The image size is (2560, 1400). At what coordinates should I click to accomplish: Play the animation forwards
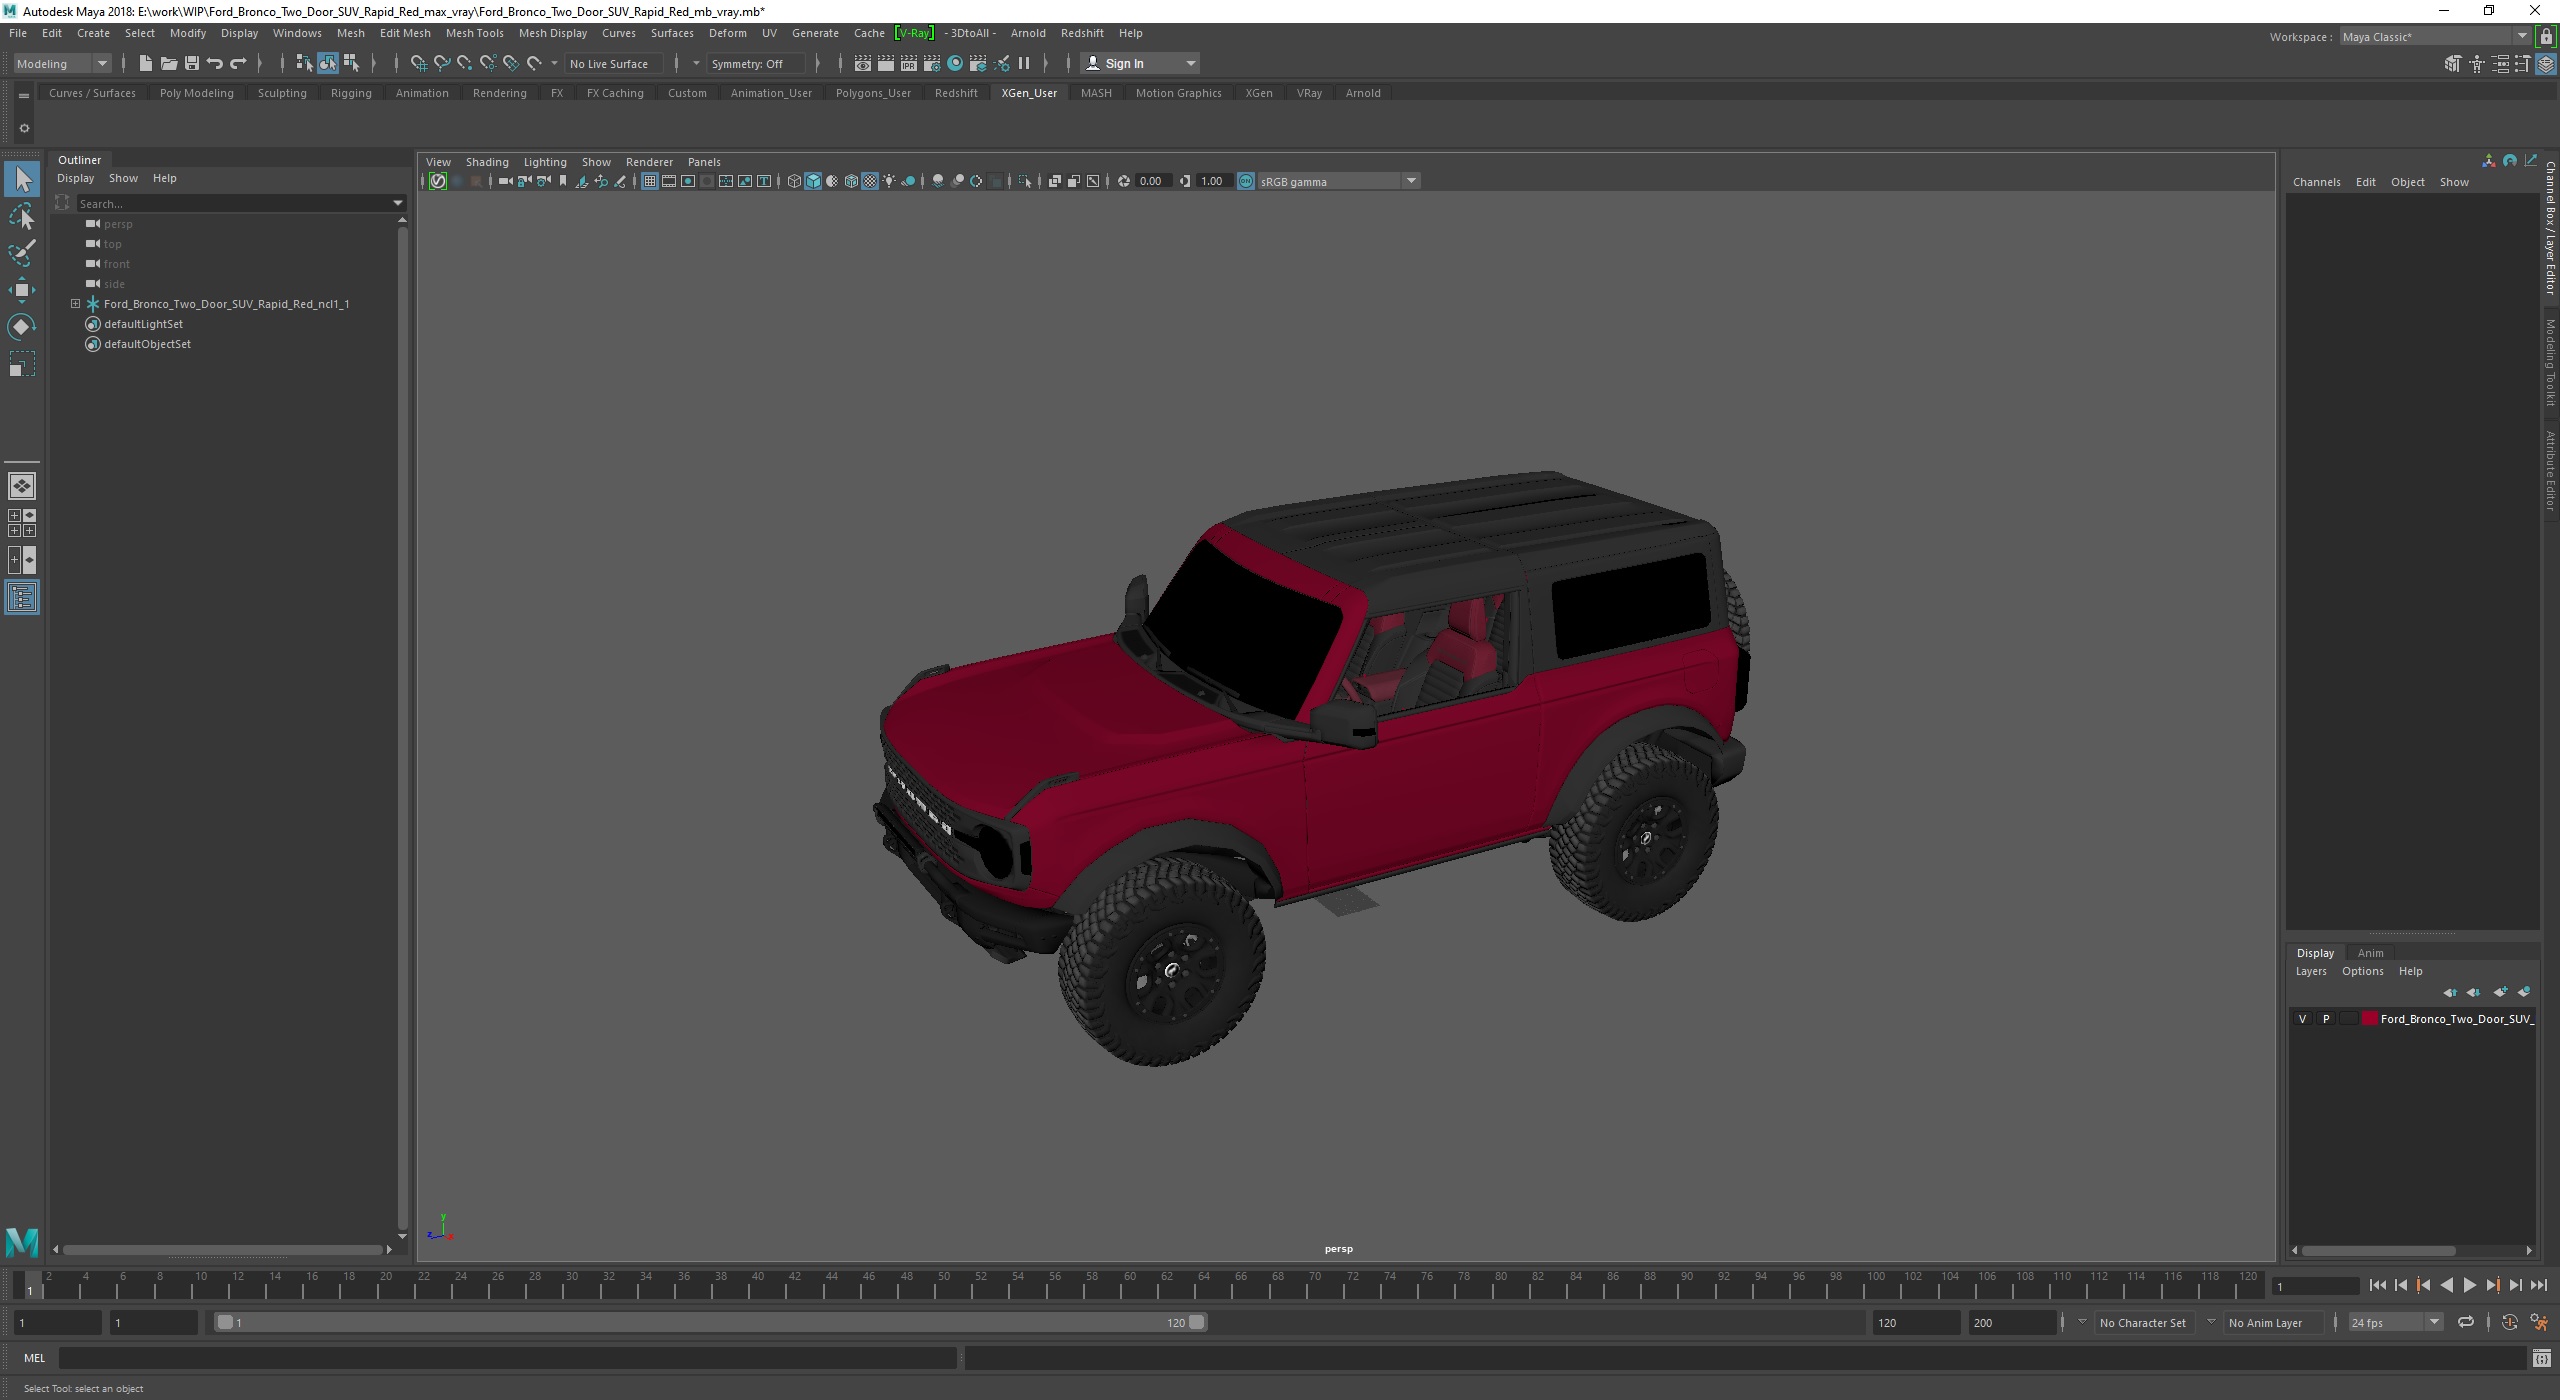pyautogui.click(x=2469, y=1286)
